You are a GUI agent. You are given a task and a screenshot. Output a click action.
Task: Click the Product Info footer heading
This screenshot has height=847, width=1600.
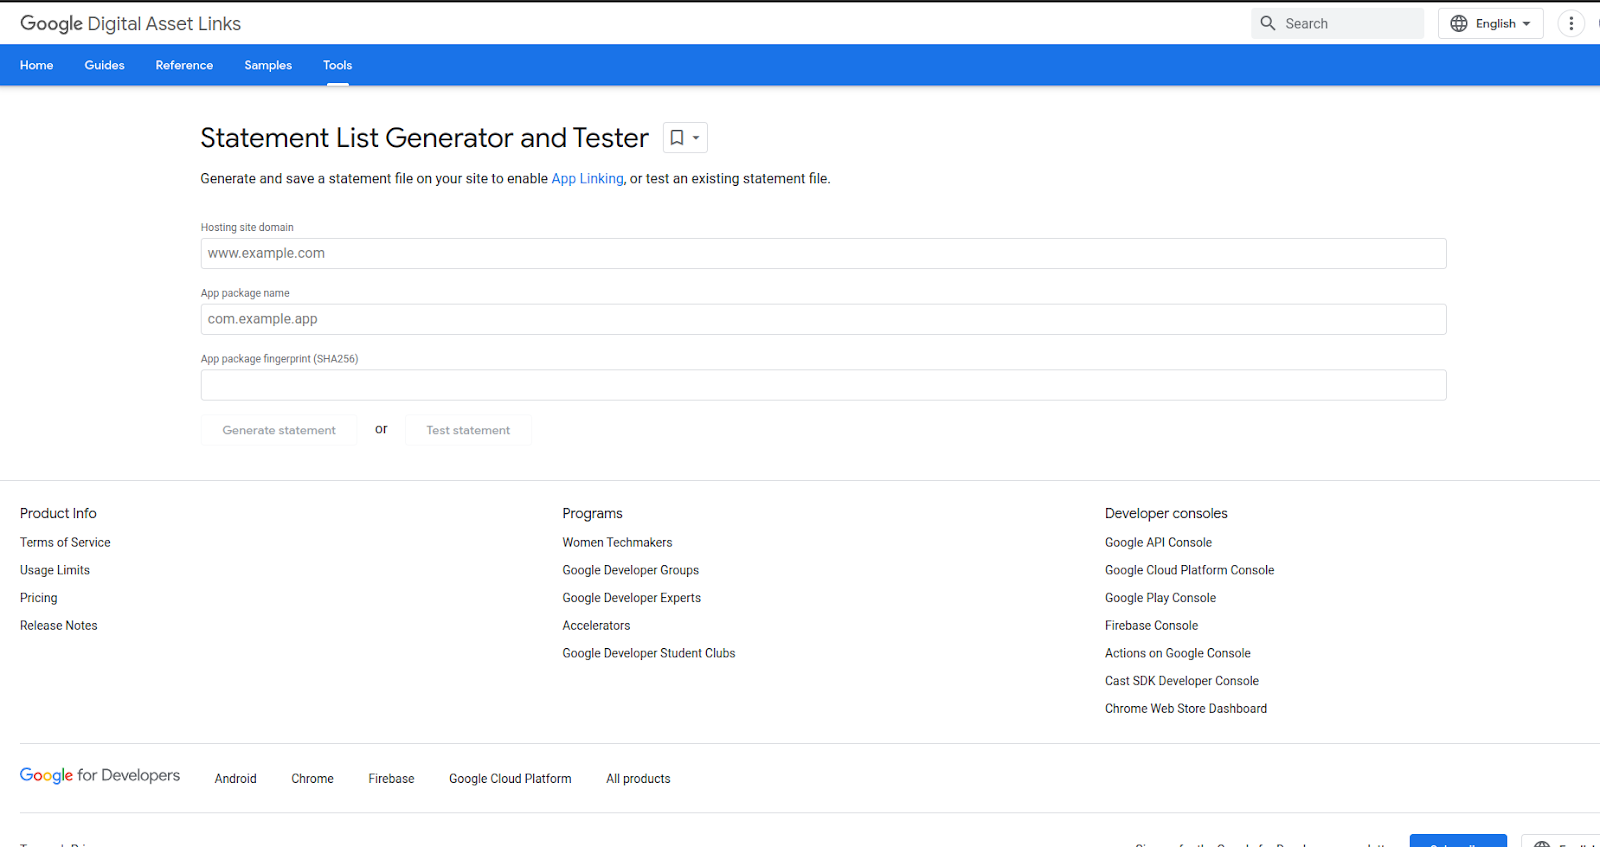[58, 513]
